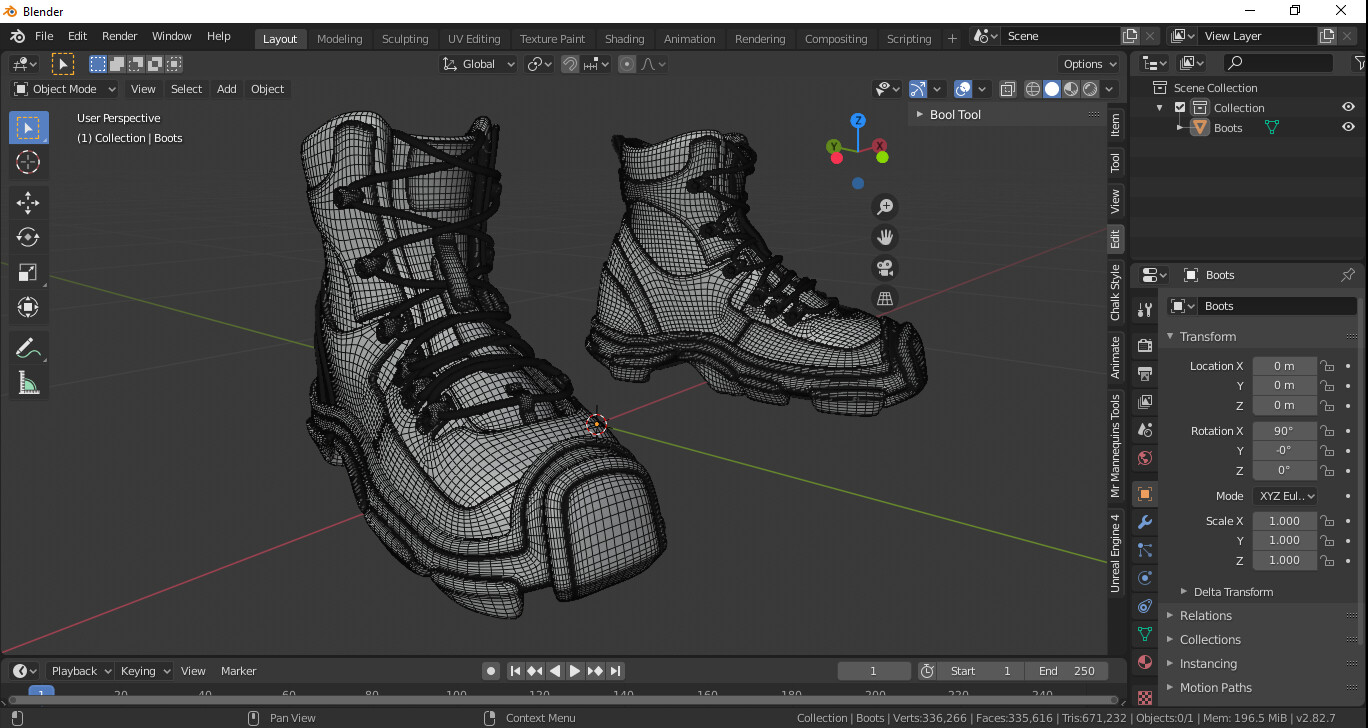Select the Rotate tool
The image size is (1368, 728).
pyautogui.click(x=28, y=237)
